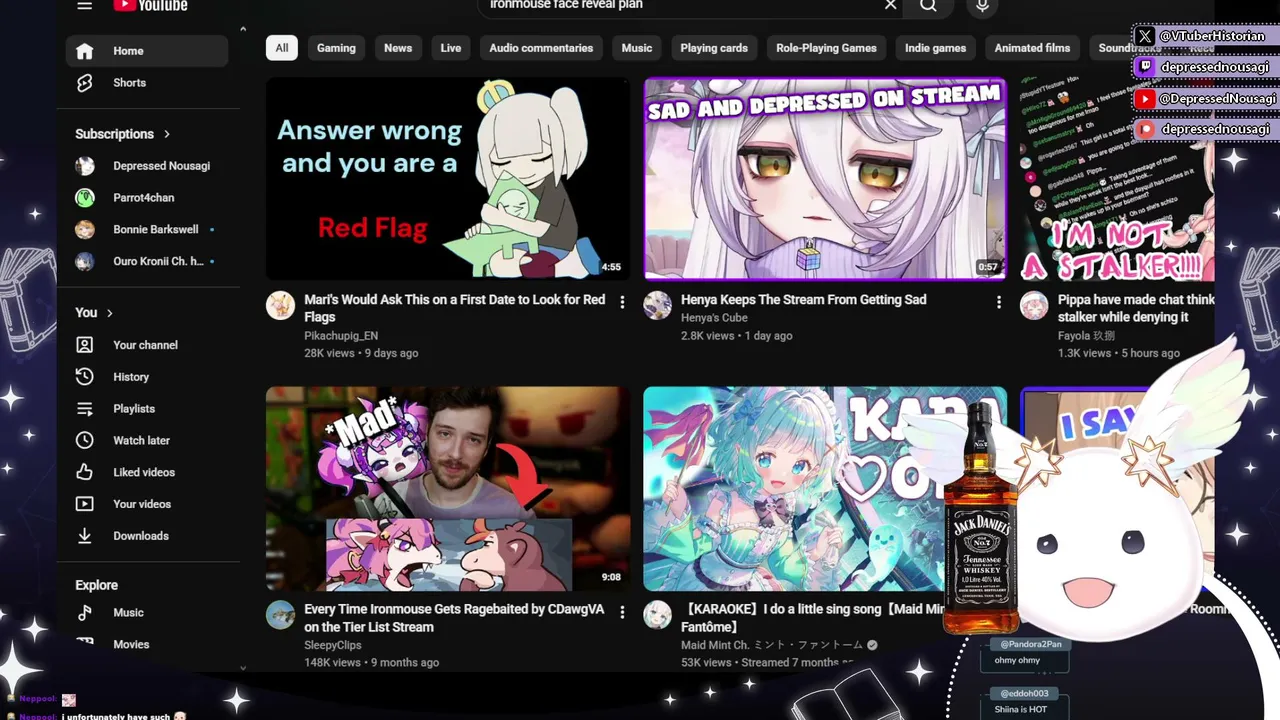Open Mari's Red Flags video title
The image size is (1280, 720).
(x=455, y=308)
